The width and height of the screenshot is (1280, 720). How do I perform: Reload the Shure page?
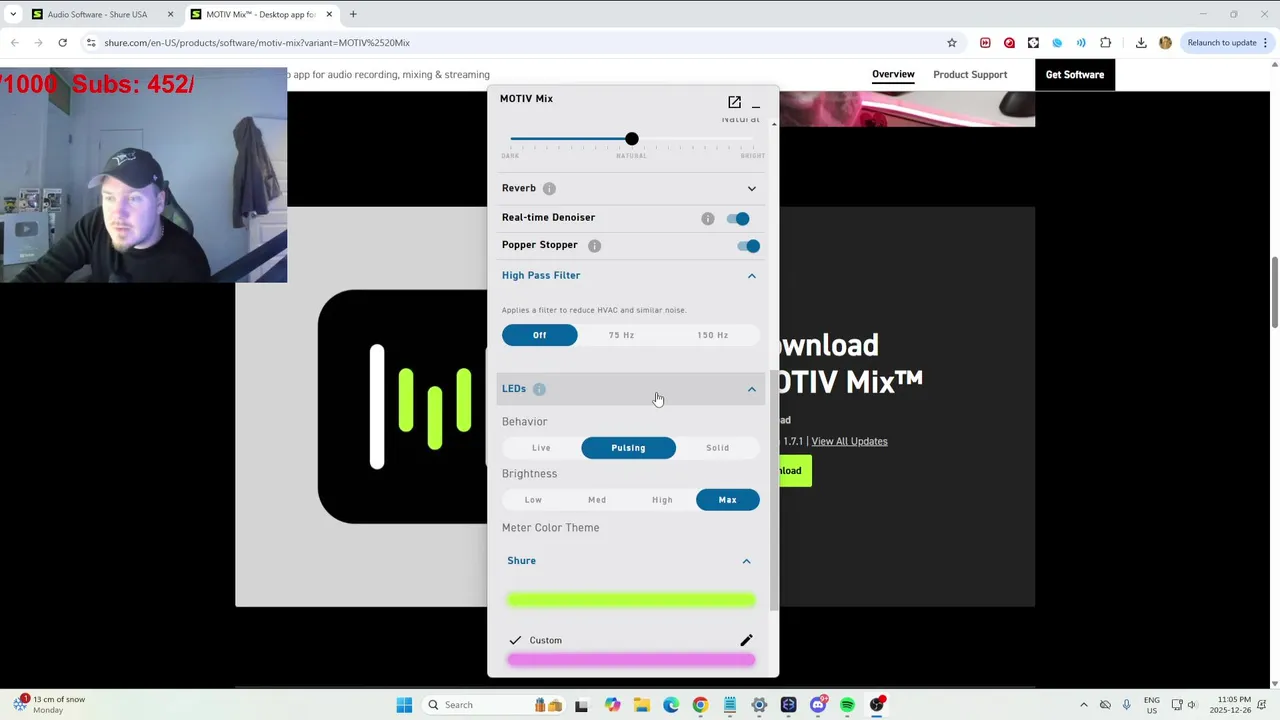pos(62,43)
